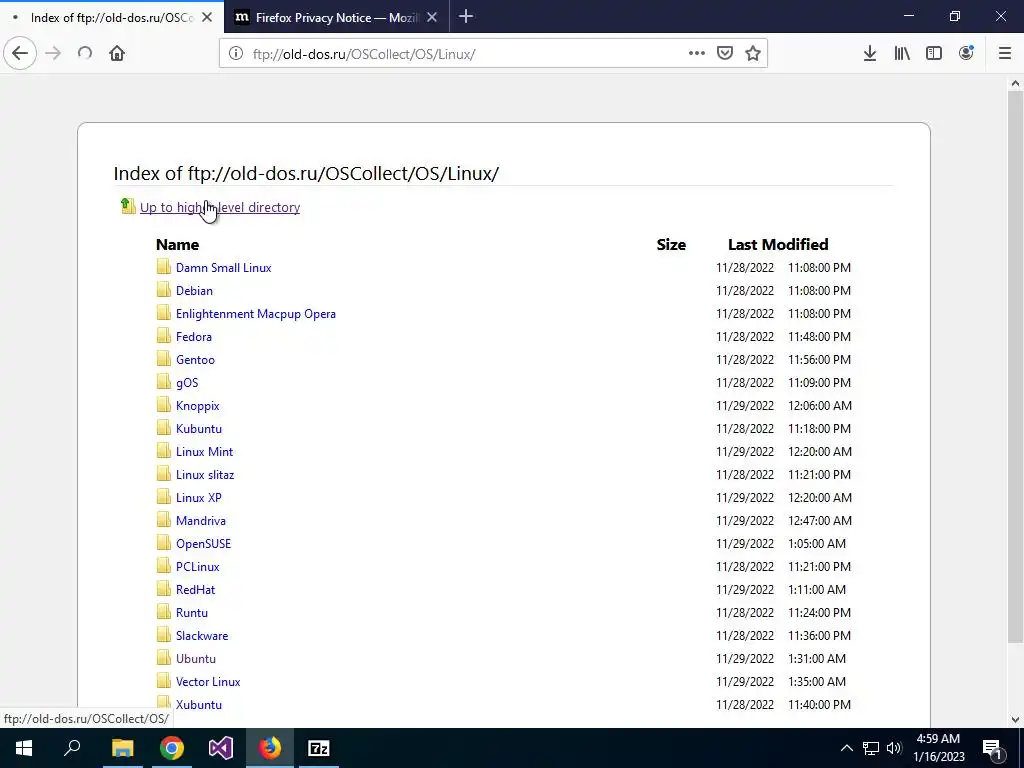Screen dimensions: 1024x768
Task: Open the Linux slitaz directory
Action: pyautogui.click(x=204, y=474)
